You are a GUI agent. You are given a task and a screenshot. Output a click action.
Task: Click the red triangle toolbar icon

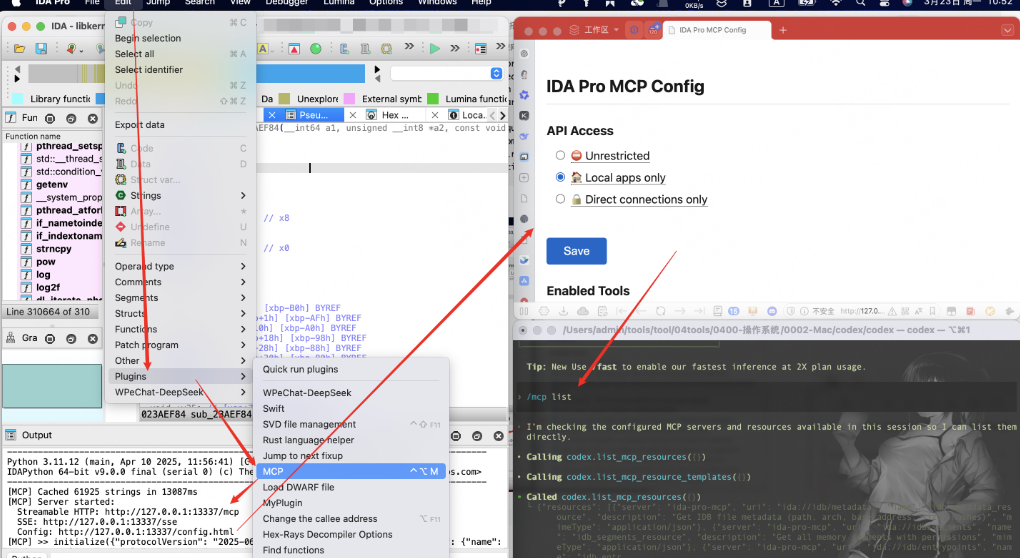(294, 49)
